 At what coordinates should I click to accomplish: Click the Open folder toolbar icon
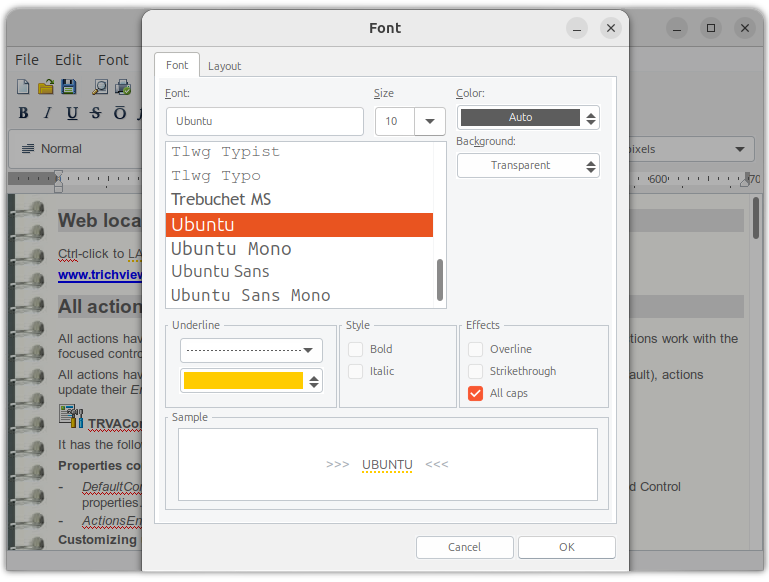coord(46,87)
